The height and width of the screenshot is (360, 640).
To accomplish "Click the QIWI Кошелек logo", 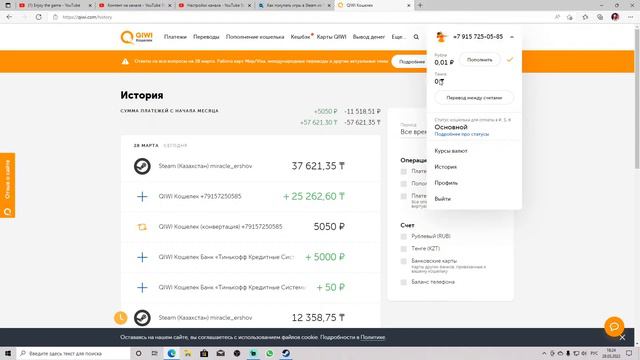I will pos(136,37).
